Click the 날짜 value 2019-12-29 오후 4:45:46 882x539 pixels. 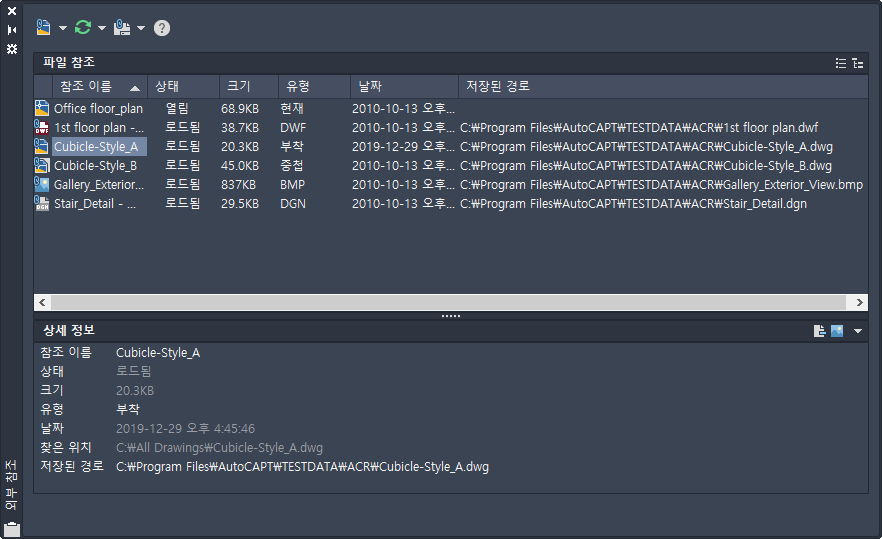tap(186, 429)
